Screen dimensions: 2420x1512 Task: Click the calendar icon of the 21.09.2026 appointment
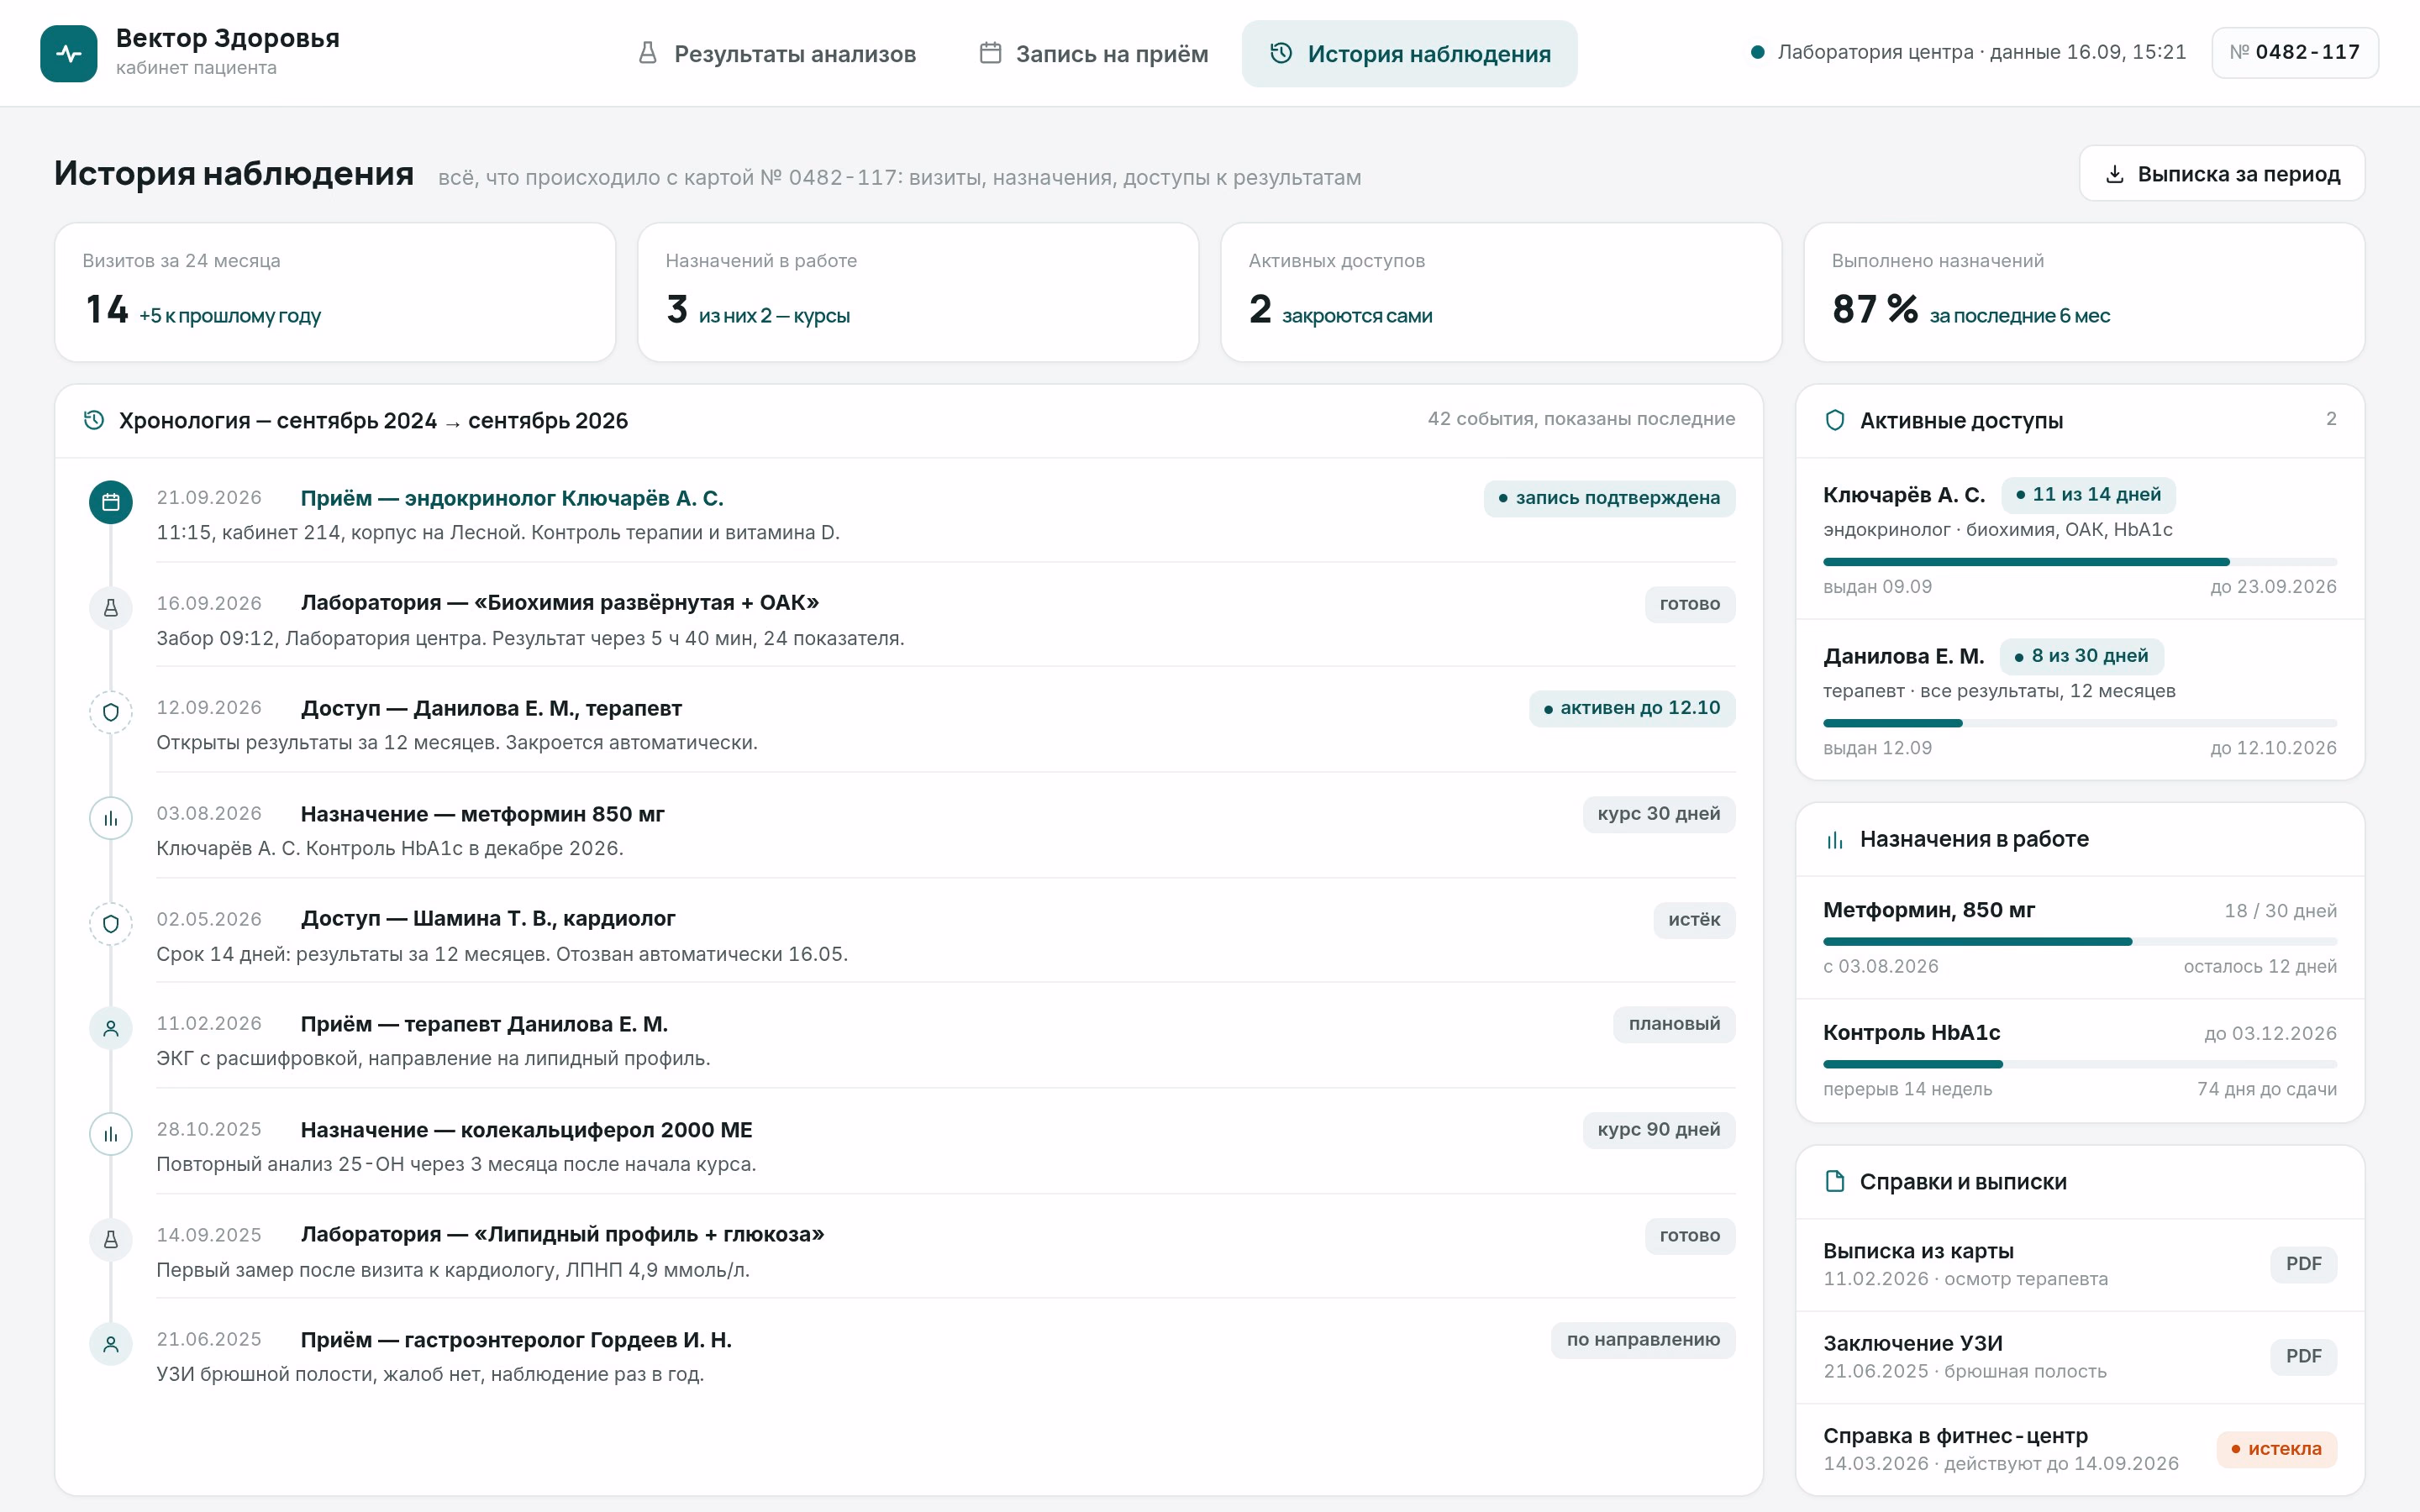point(111,502)
